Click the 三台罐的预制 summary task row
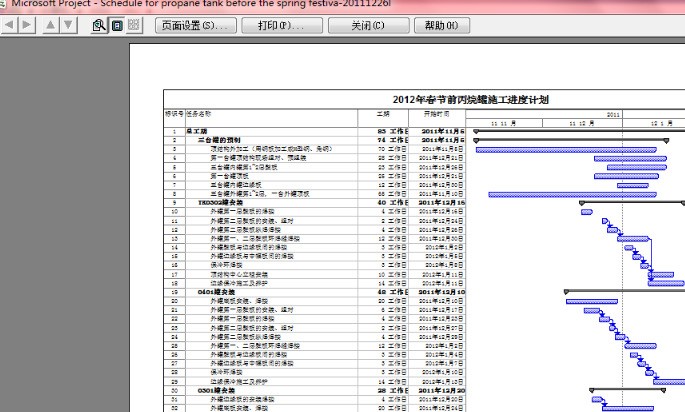The image size is (685, 412). (x=219, y=140)
